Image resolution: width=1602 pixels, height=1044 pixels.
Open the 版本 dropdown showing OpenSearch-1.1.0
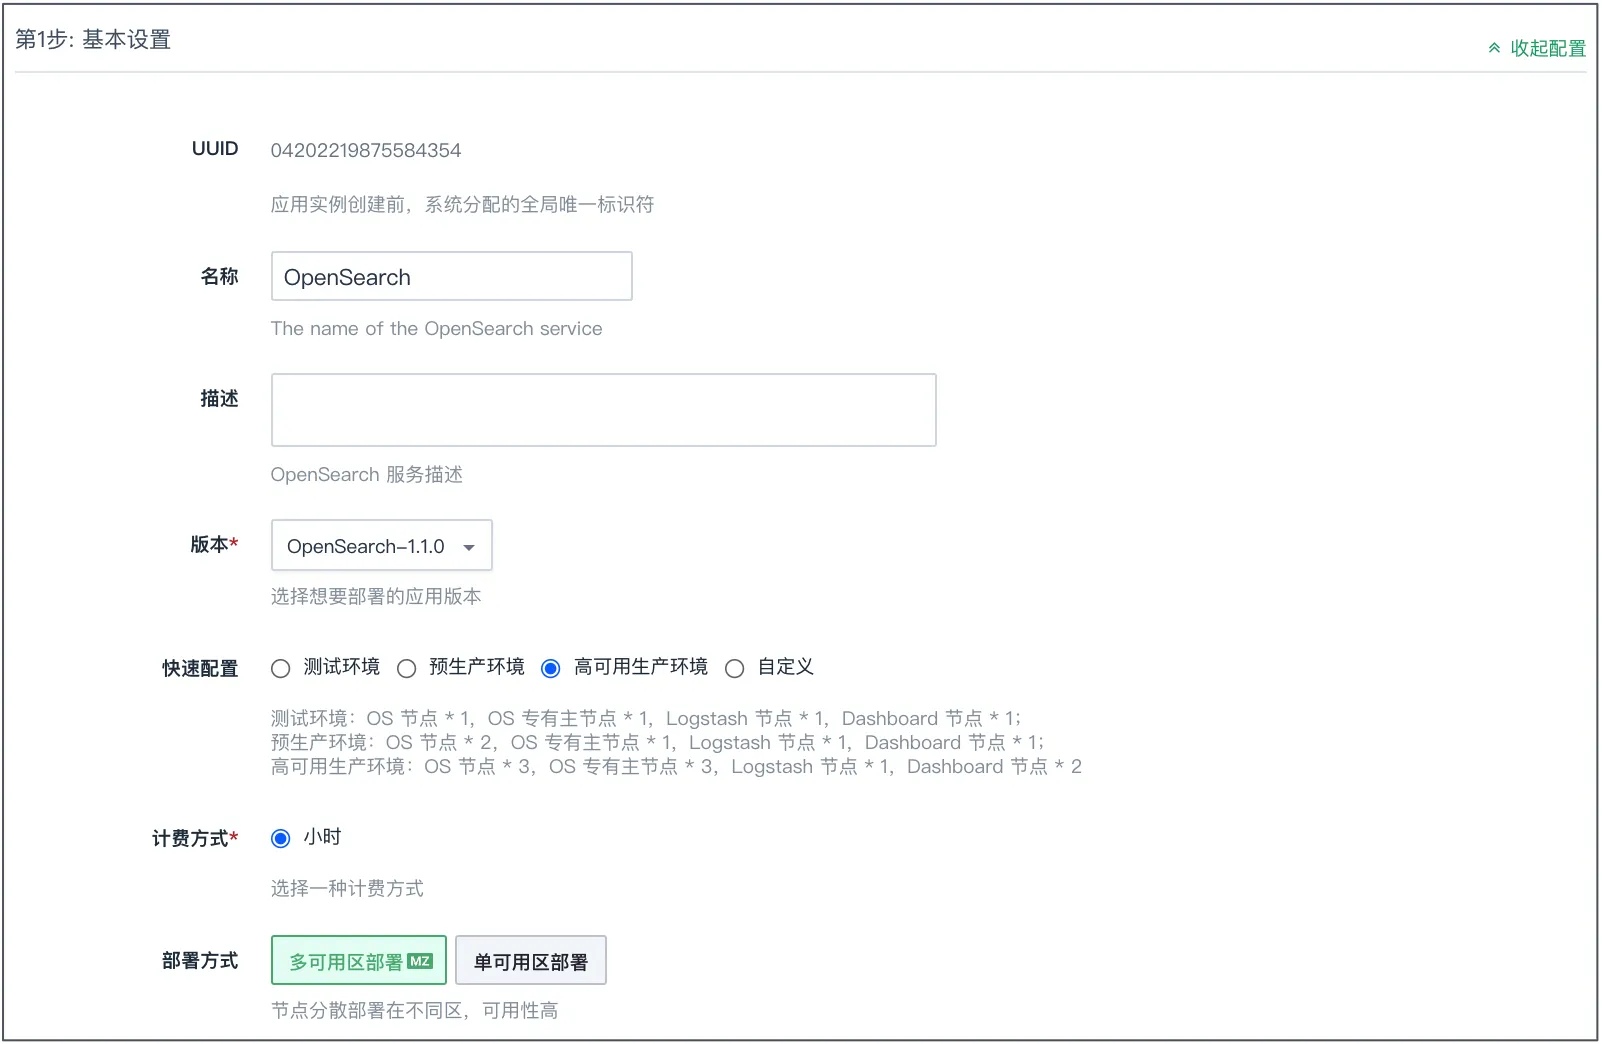pos(381,546)
